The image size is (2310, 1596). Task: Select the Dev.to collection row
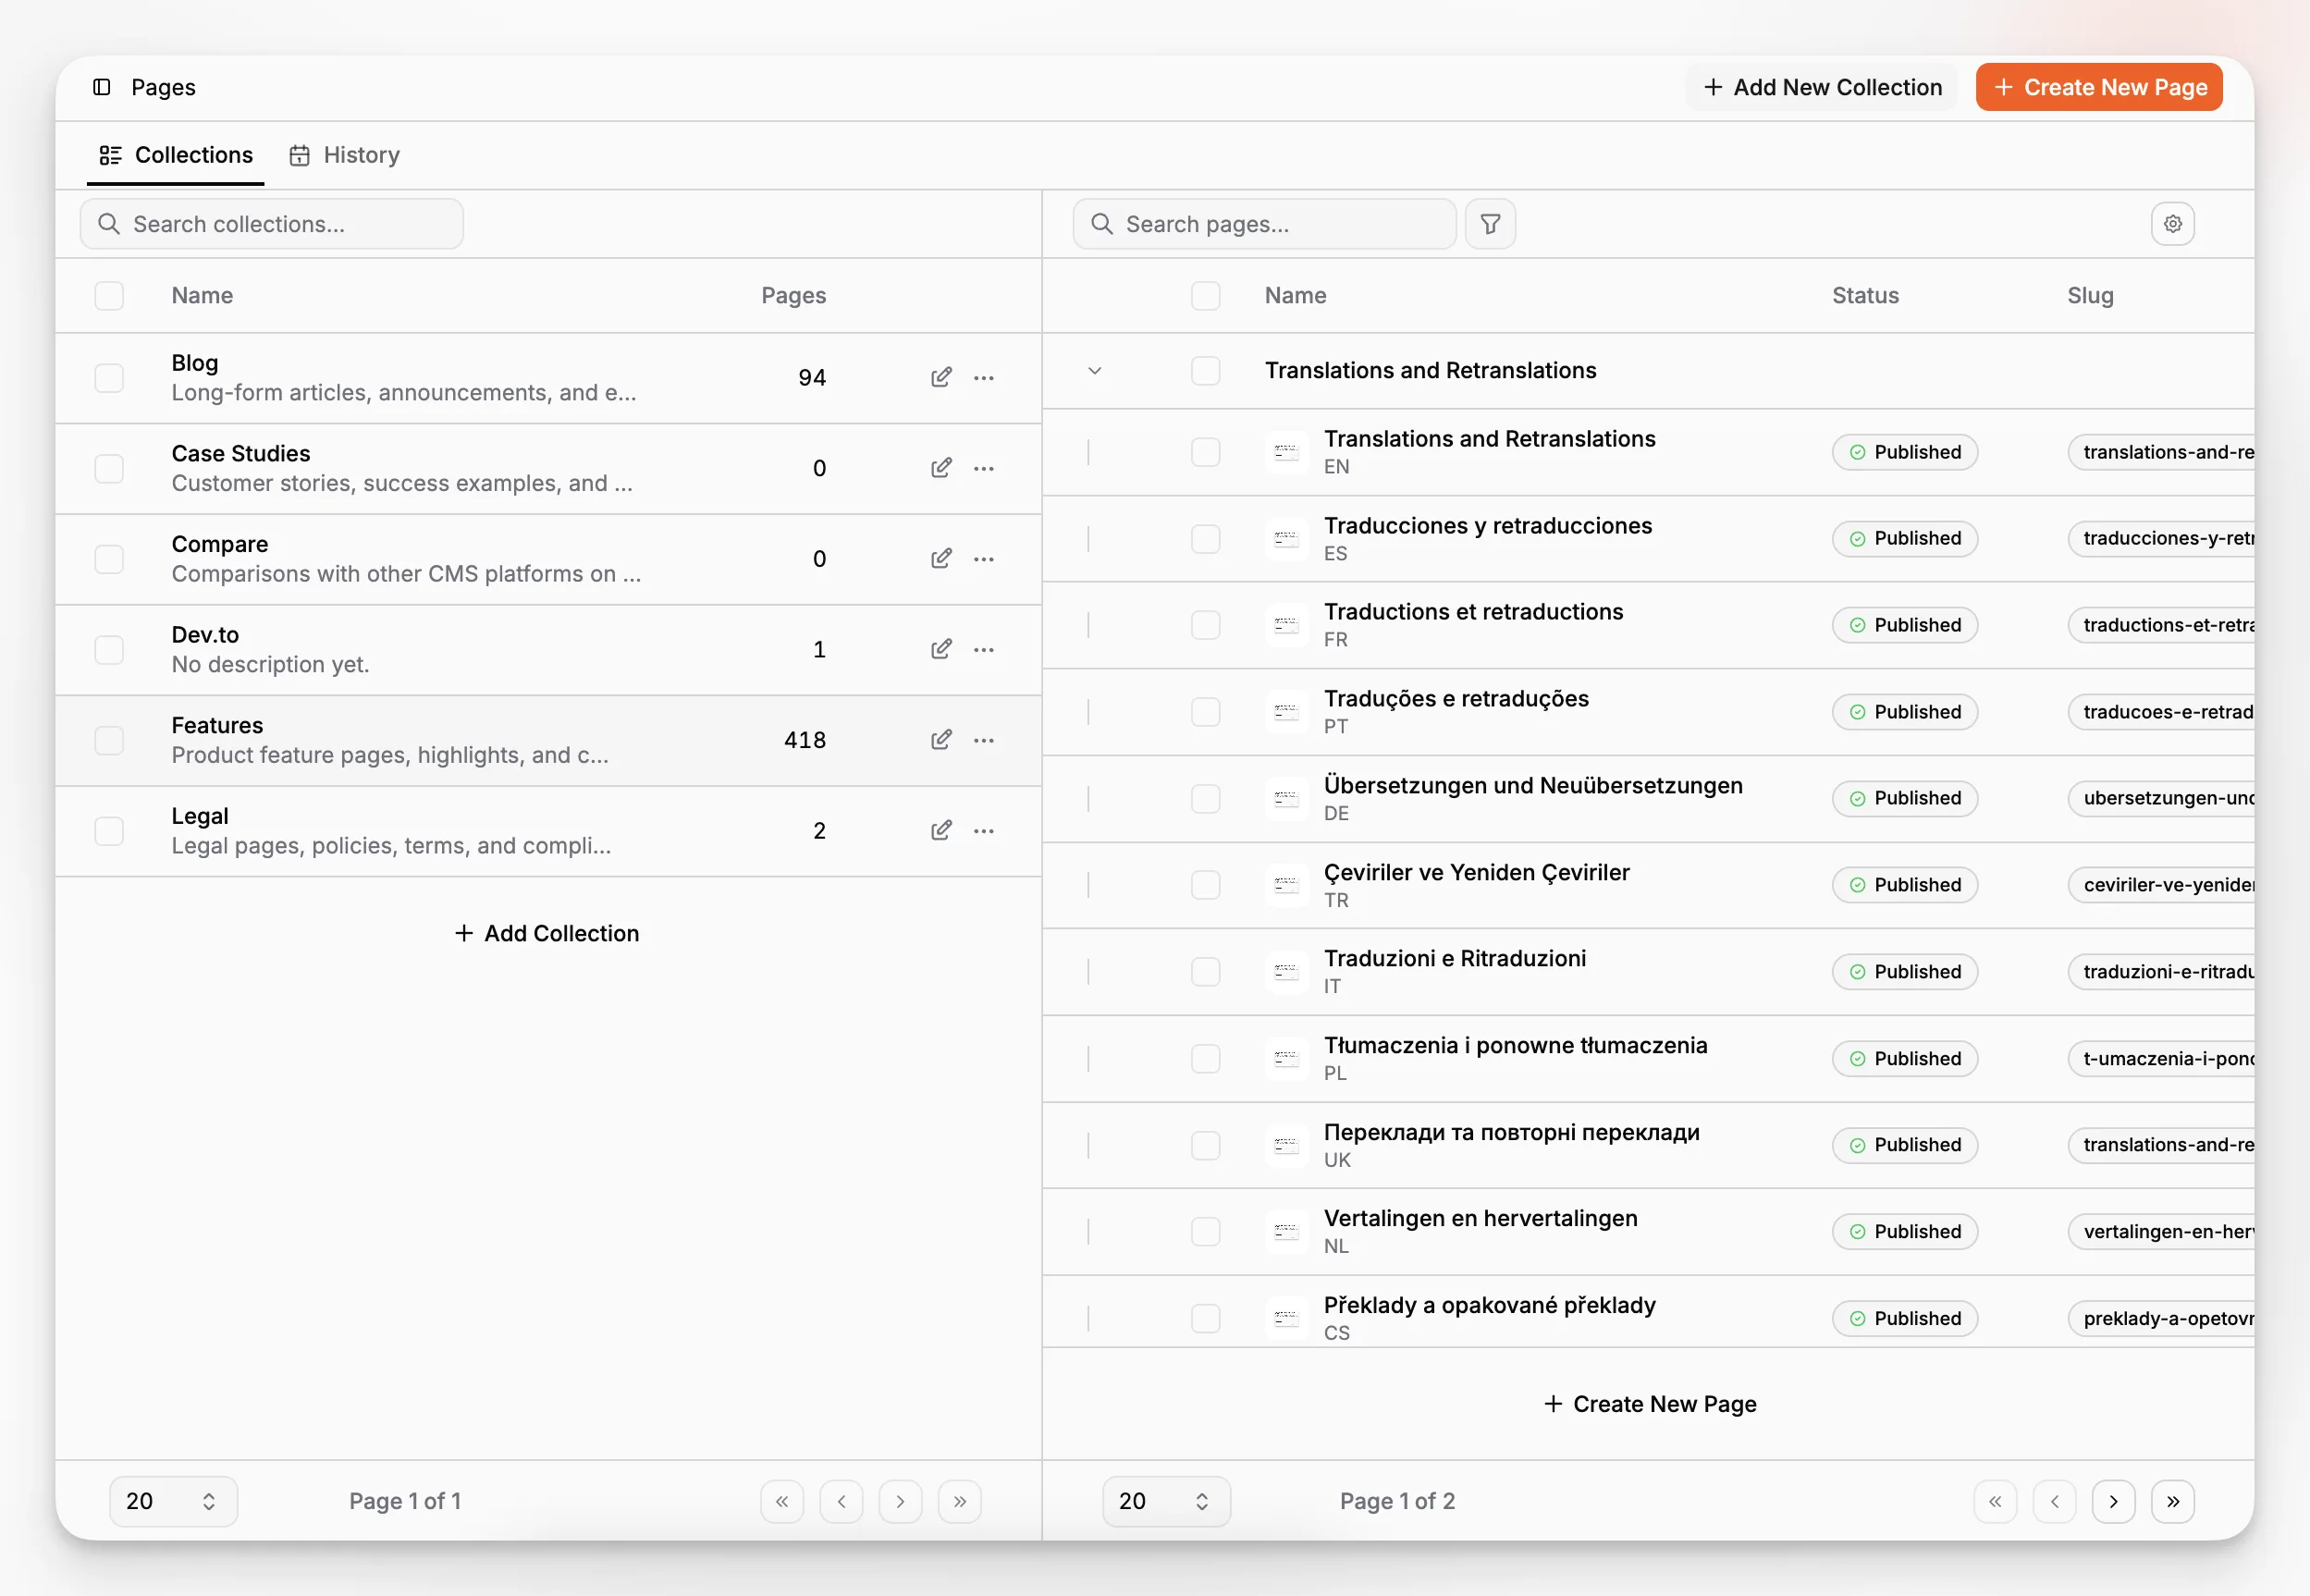[548, 650]
